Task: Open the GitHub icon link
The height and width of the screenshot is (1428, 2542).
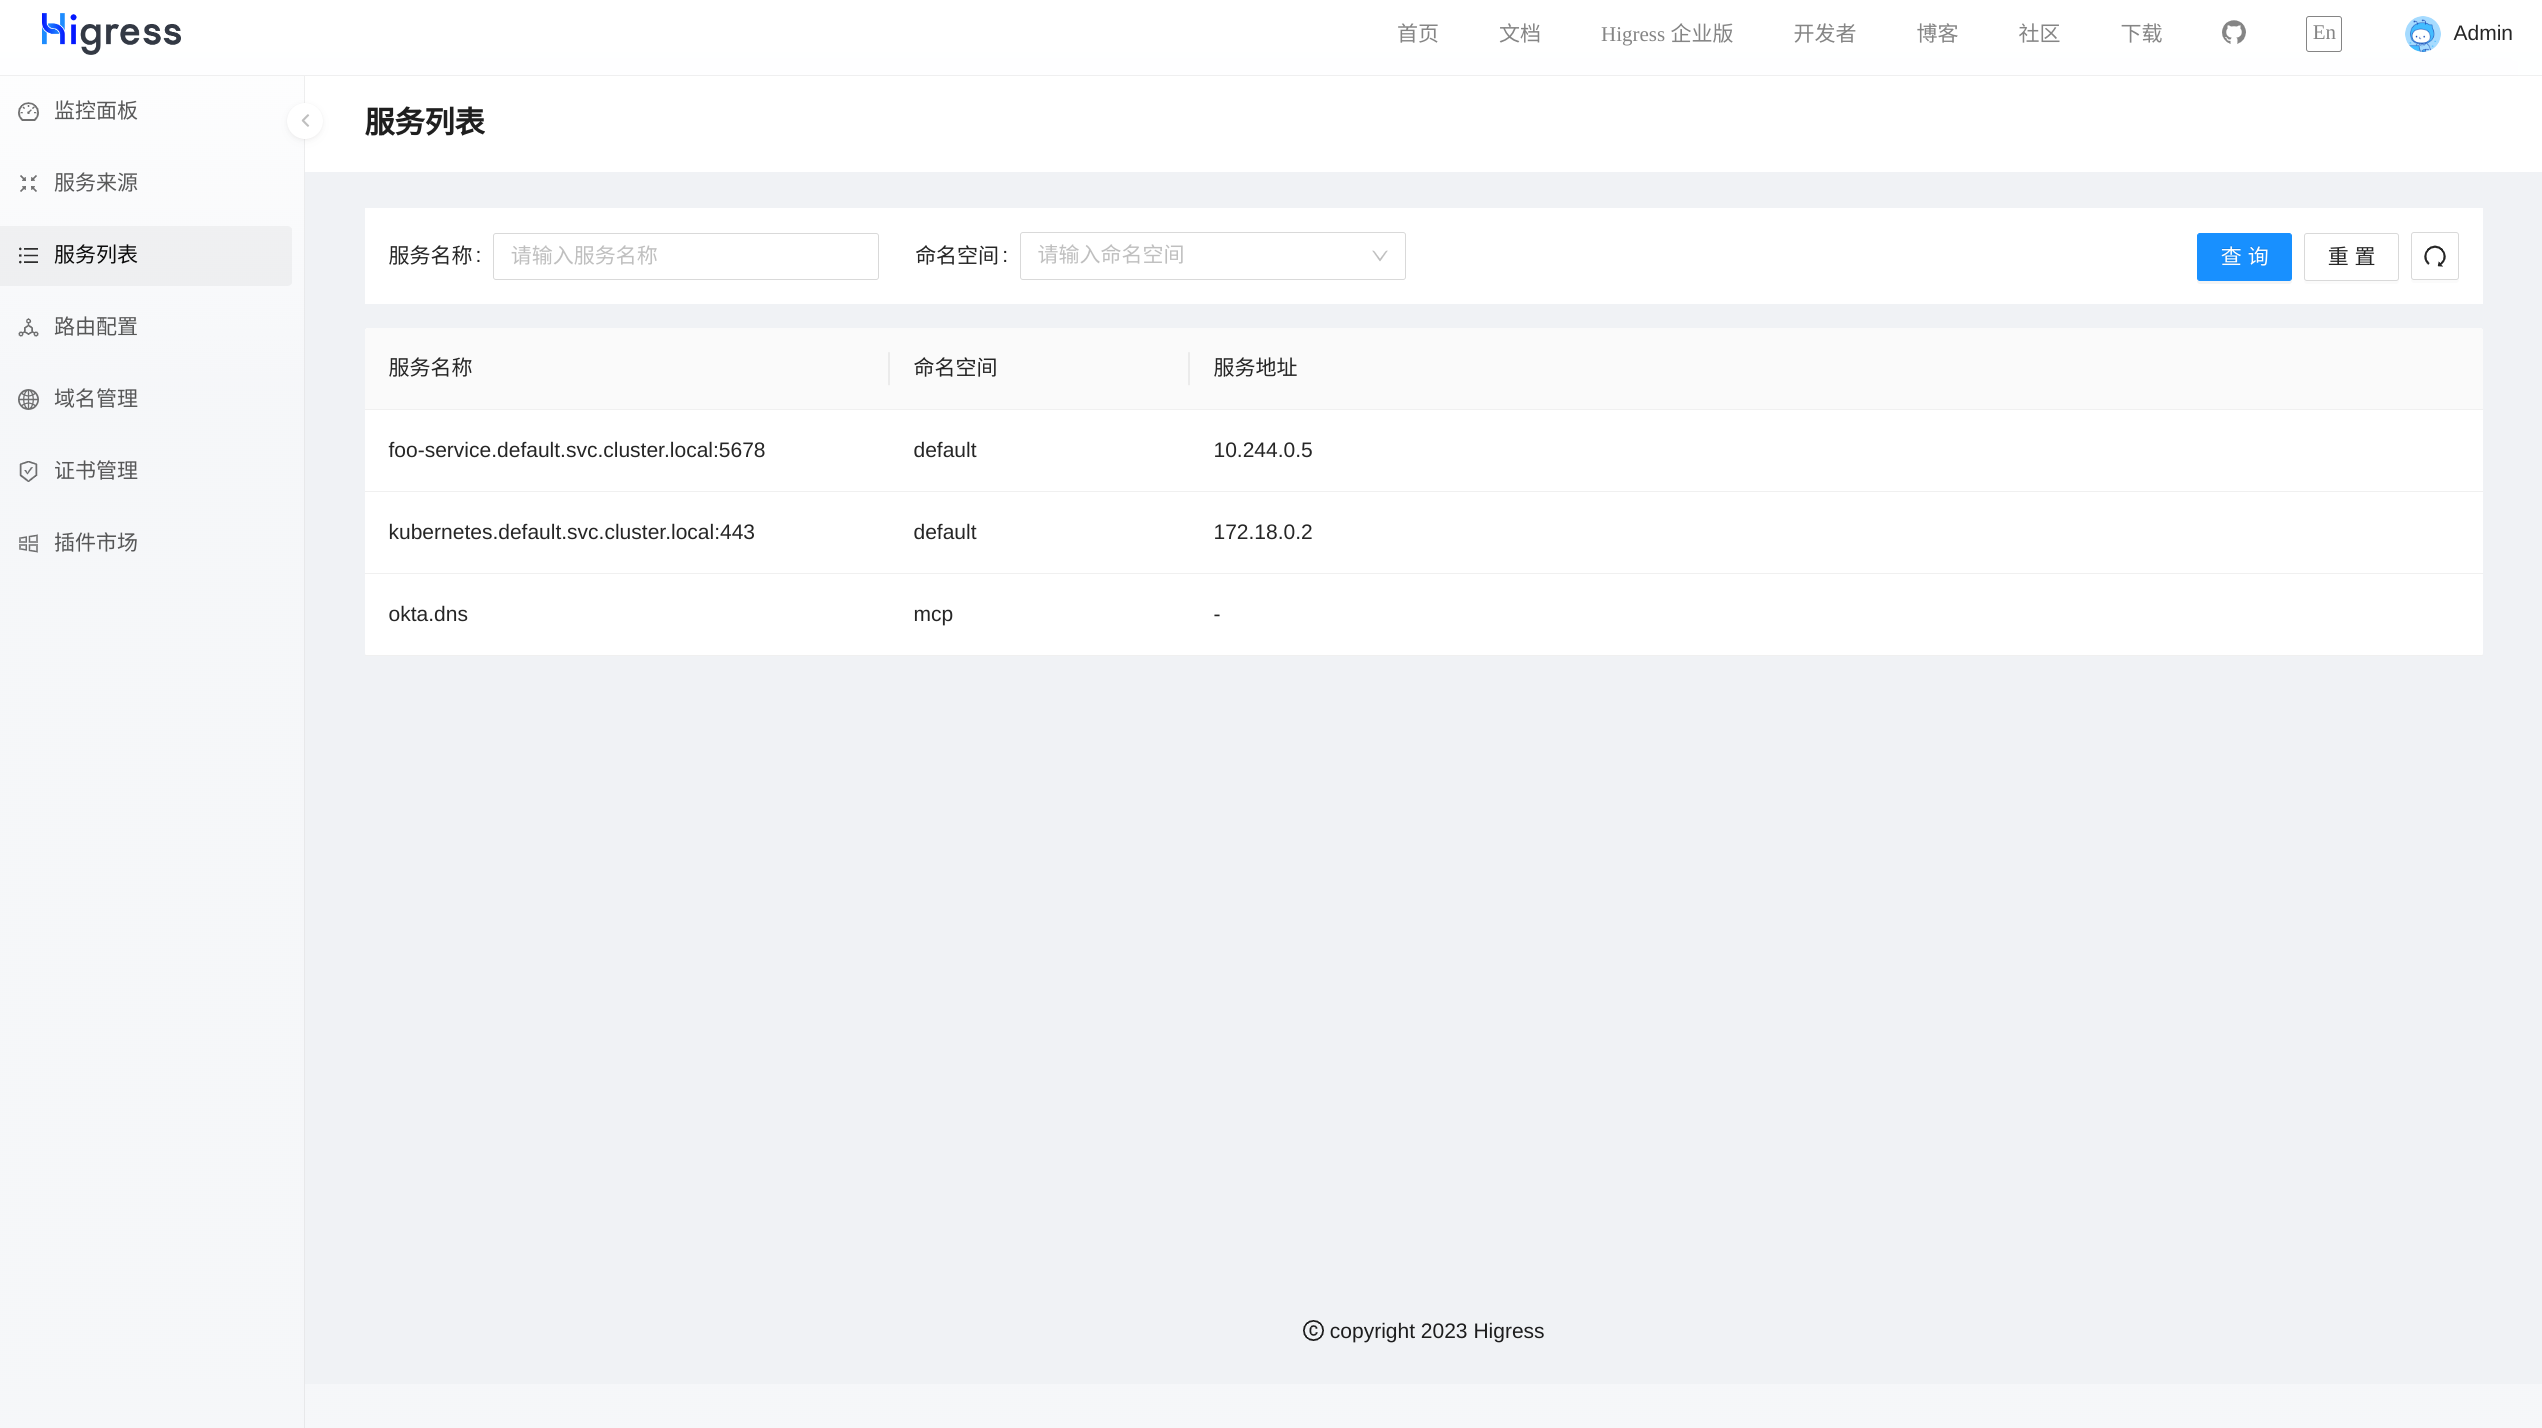Action: (x=2233, y=33)
